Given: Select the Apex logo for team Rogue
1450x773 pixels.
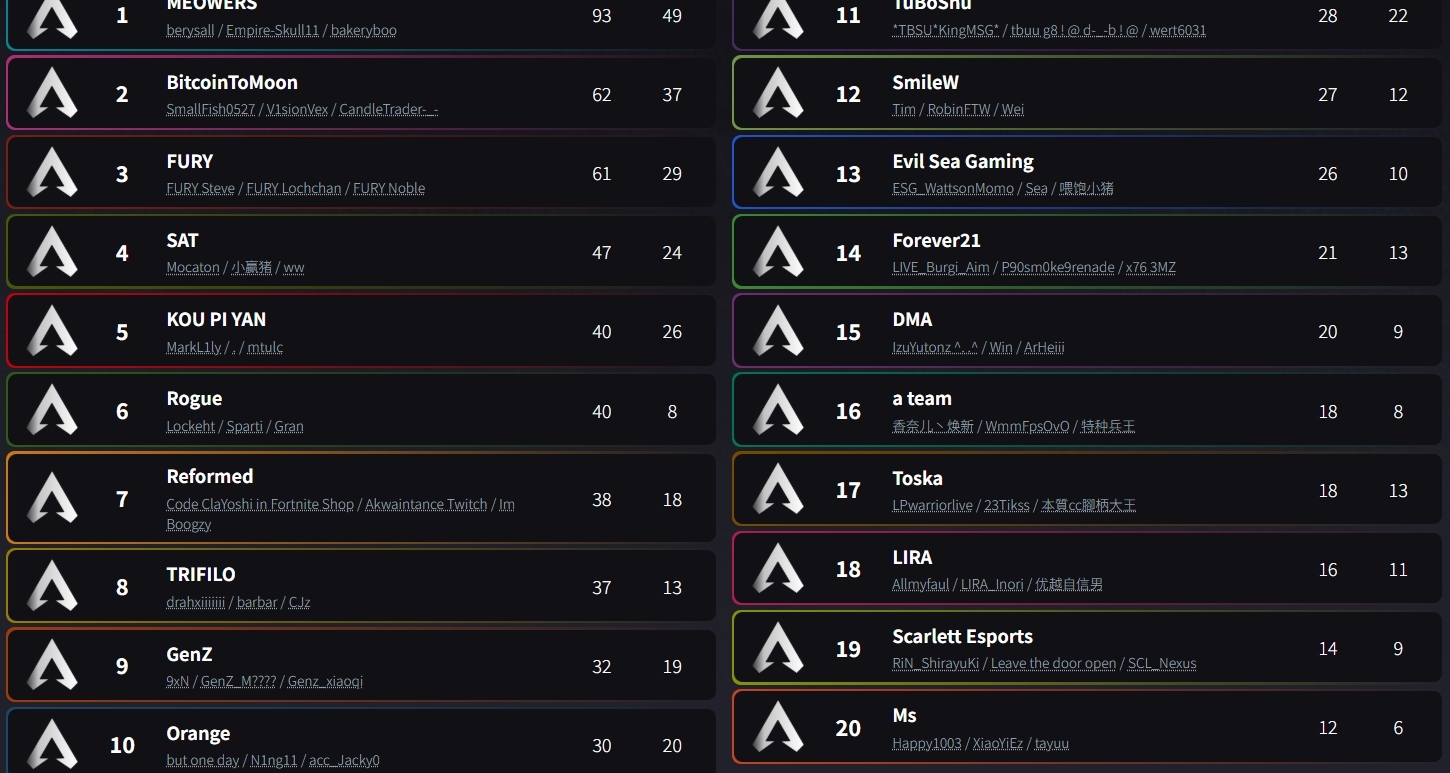Looking at the screenshot, I should pyautogui.click(x=52, y=410).
